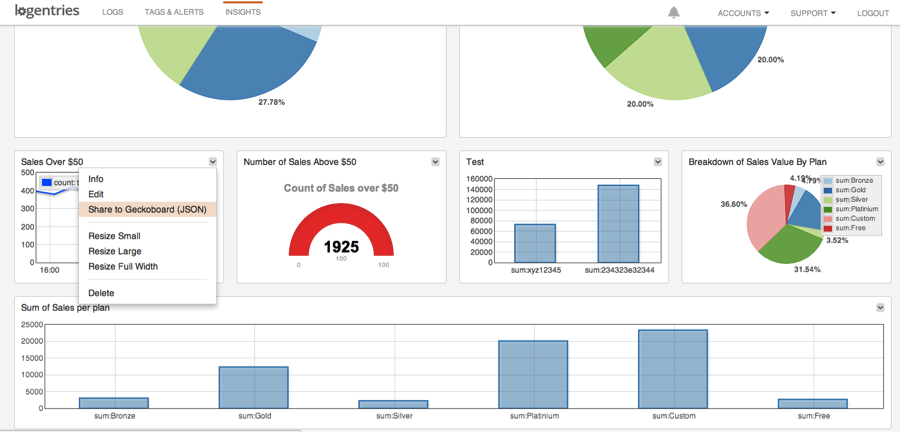The image size is (900, 432).
Task: Open the Test widget dropdown arrow
Action: 658,162
